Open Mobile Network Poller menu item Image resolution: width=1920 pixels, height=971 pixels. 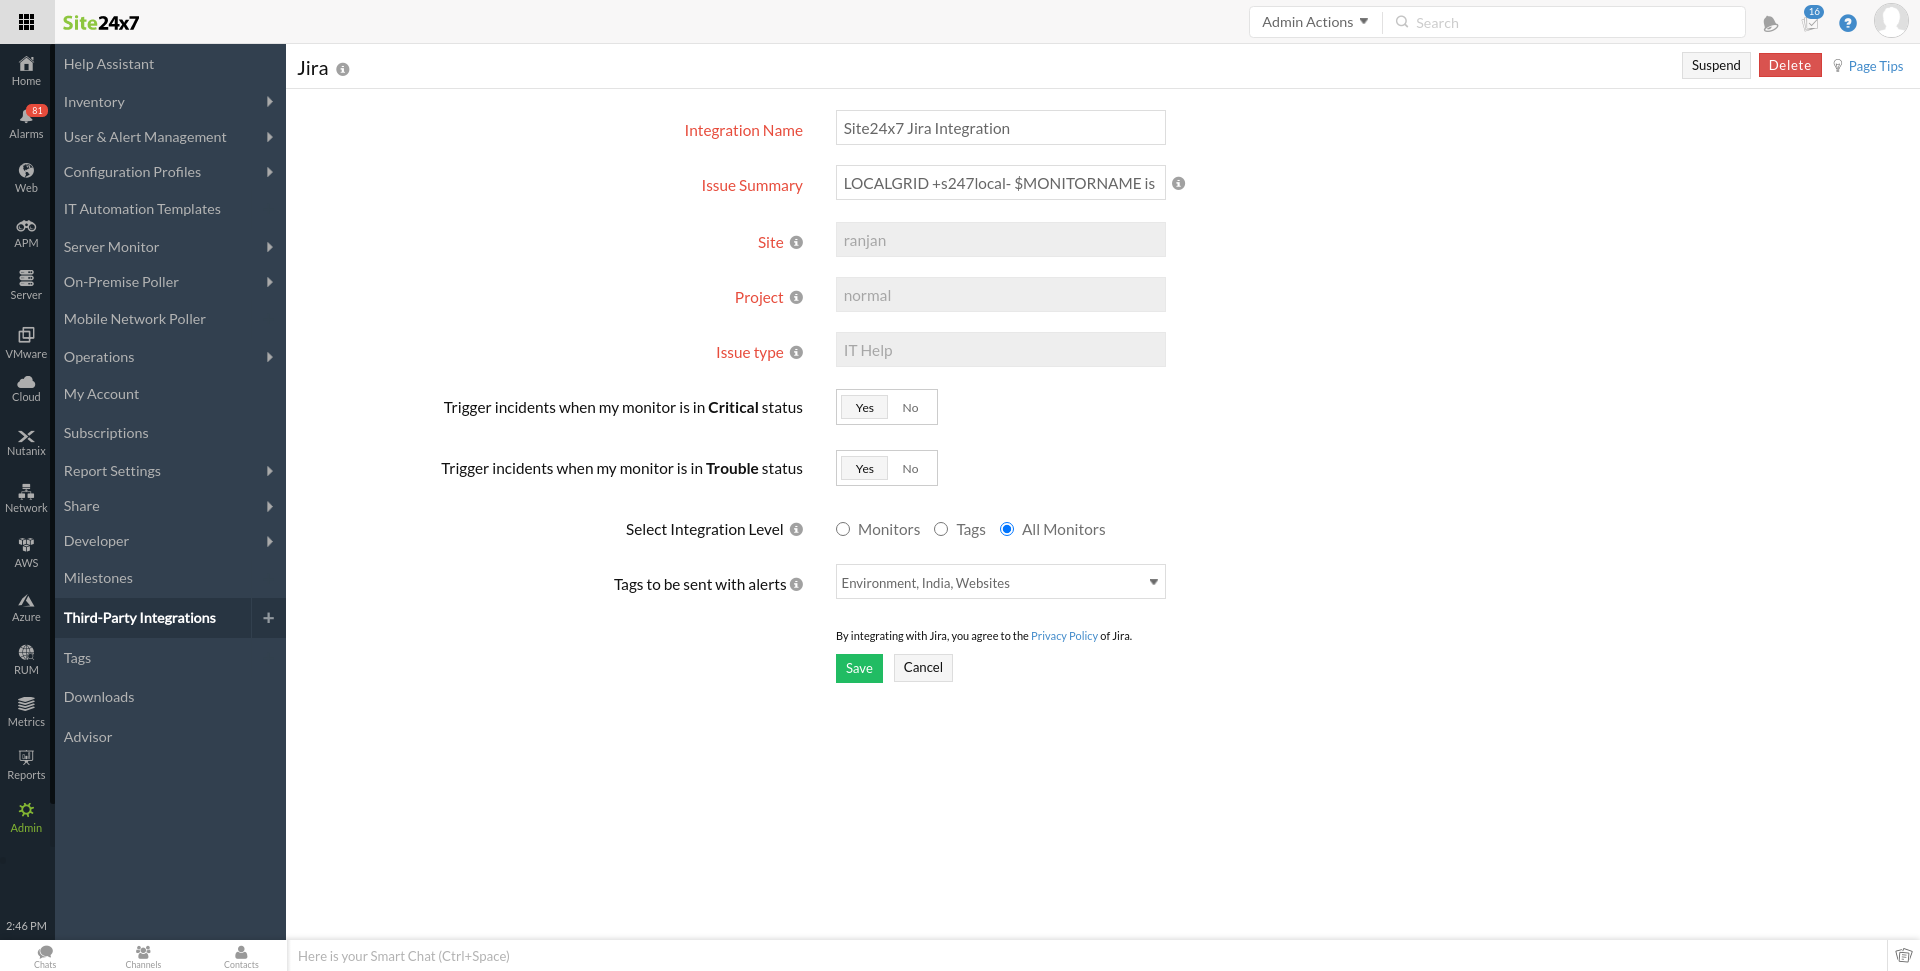135,319
